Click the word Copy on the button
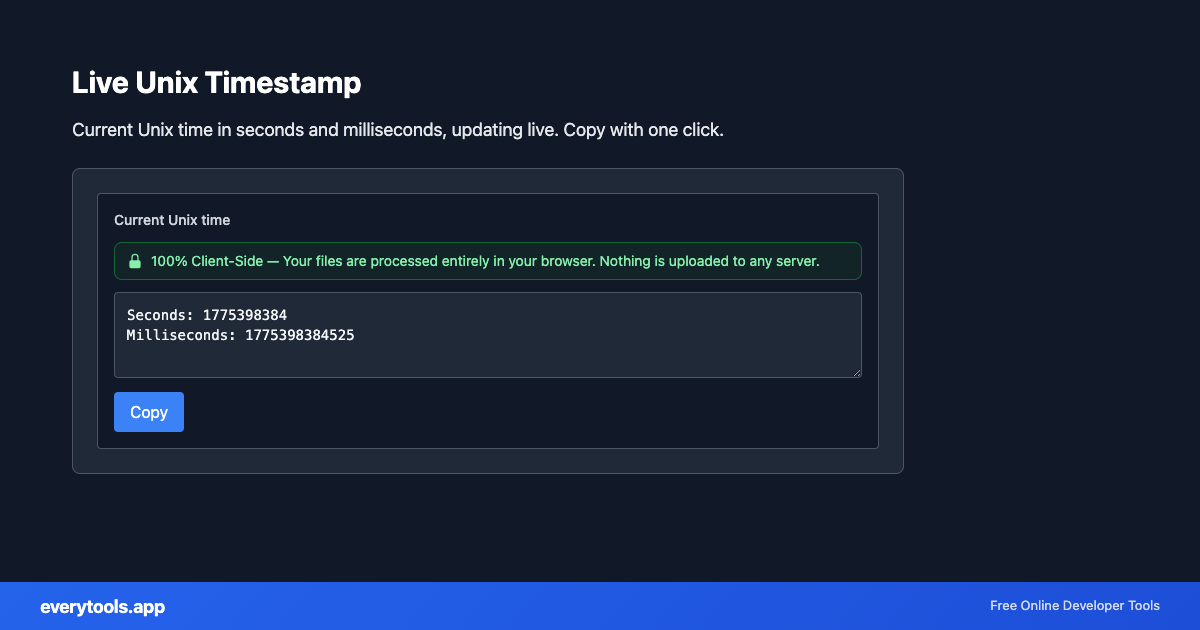 point(148,412)
